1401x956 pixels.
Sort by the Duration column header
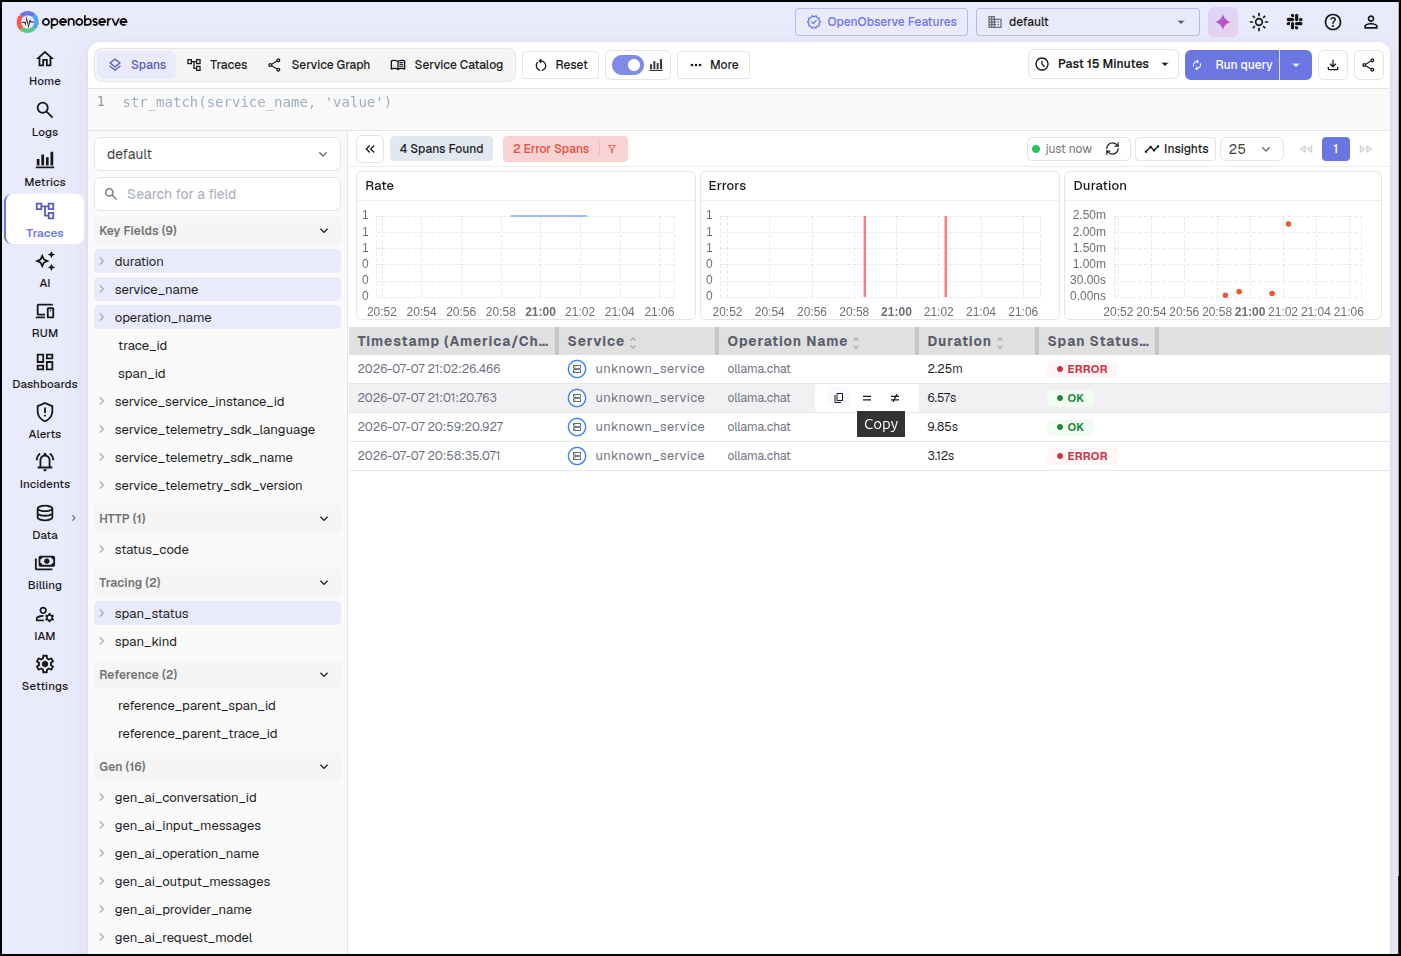pyautogui.click(x=966, y=342)
